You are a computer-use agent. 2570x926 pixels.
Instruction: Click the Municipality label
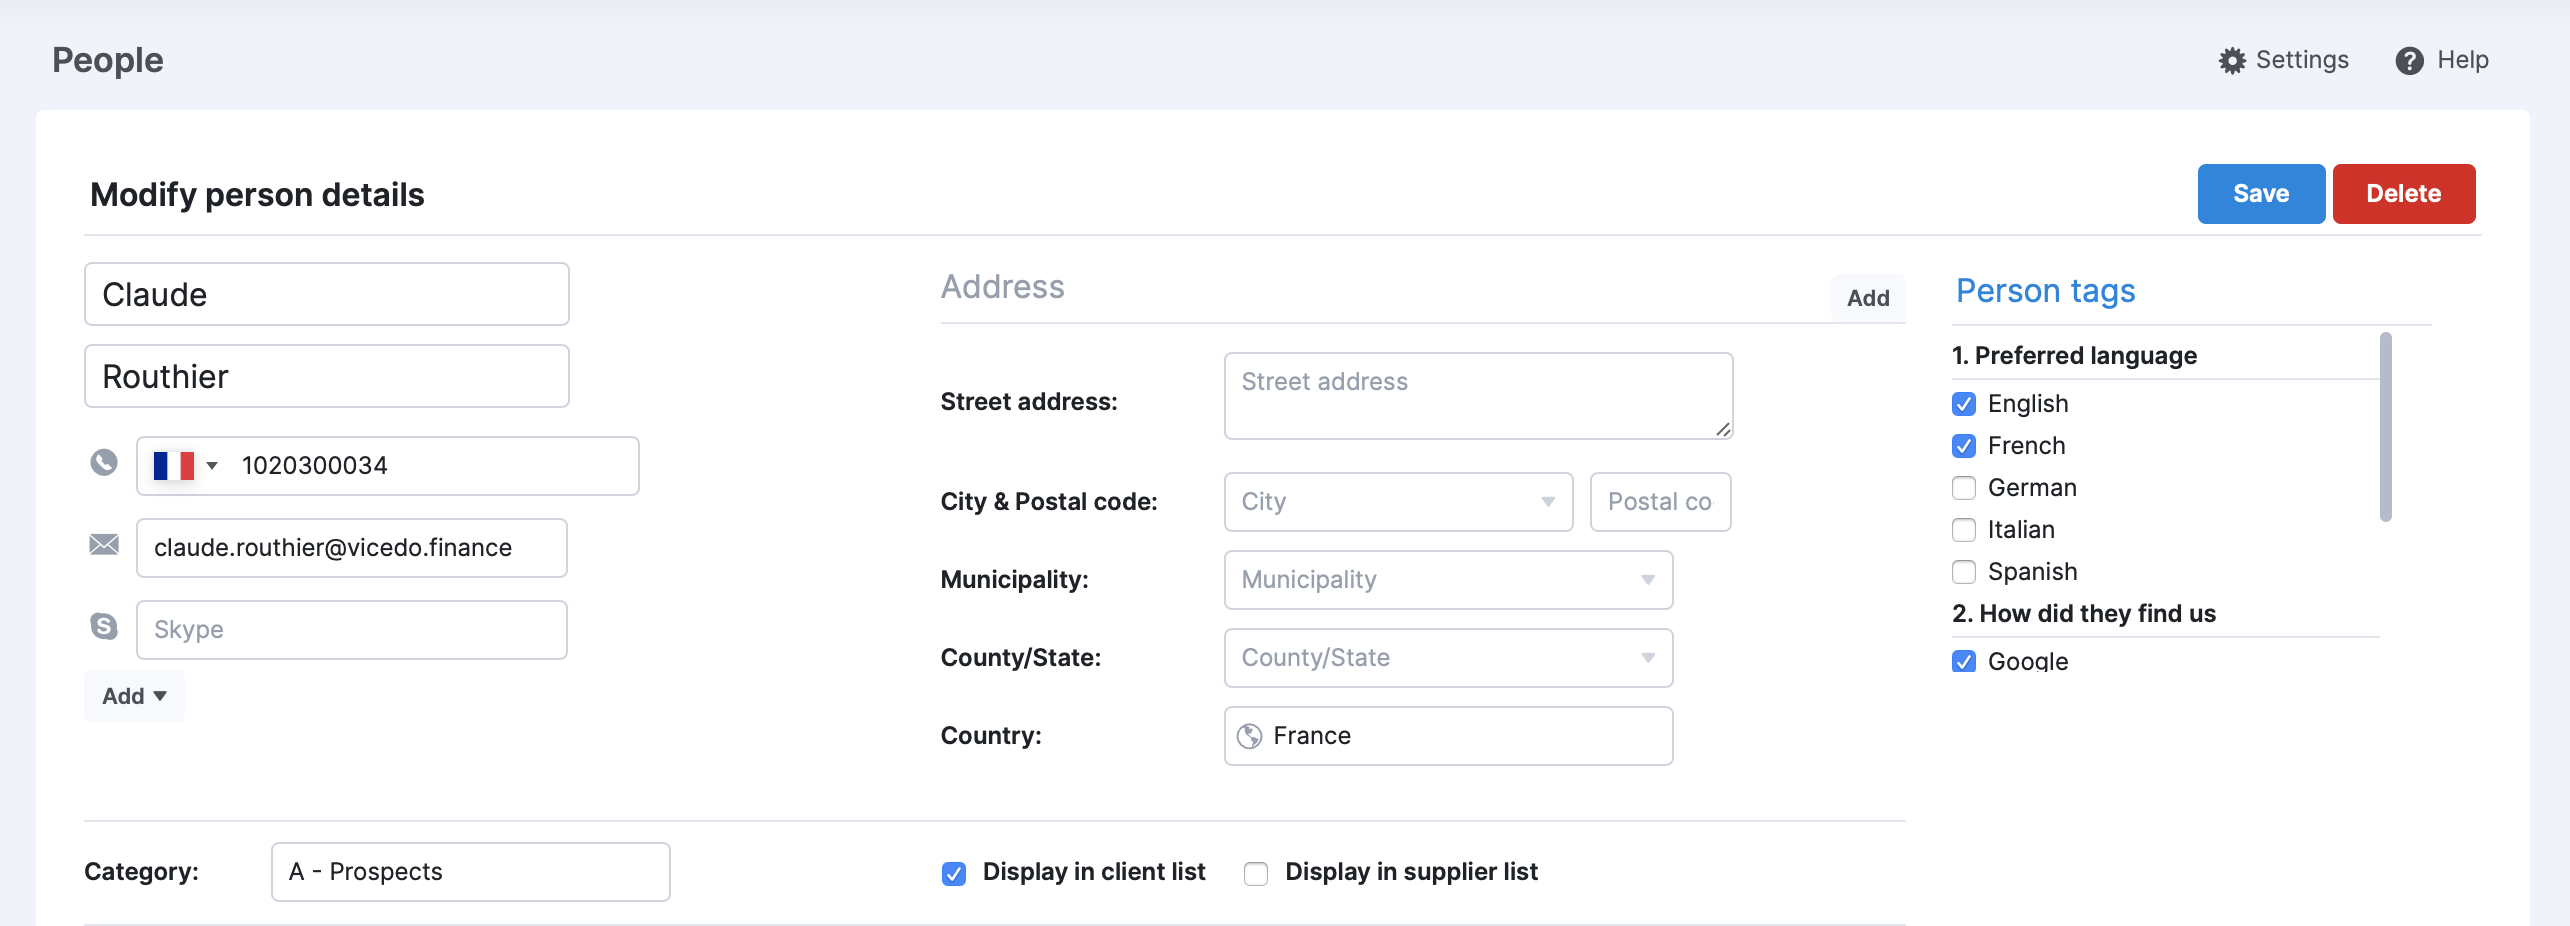click(1014, 580)
